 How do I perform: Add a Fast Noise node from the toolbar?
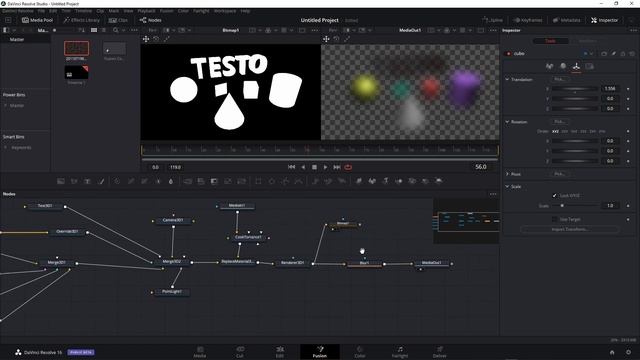74,181
